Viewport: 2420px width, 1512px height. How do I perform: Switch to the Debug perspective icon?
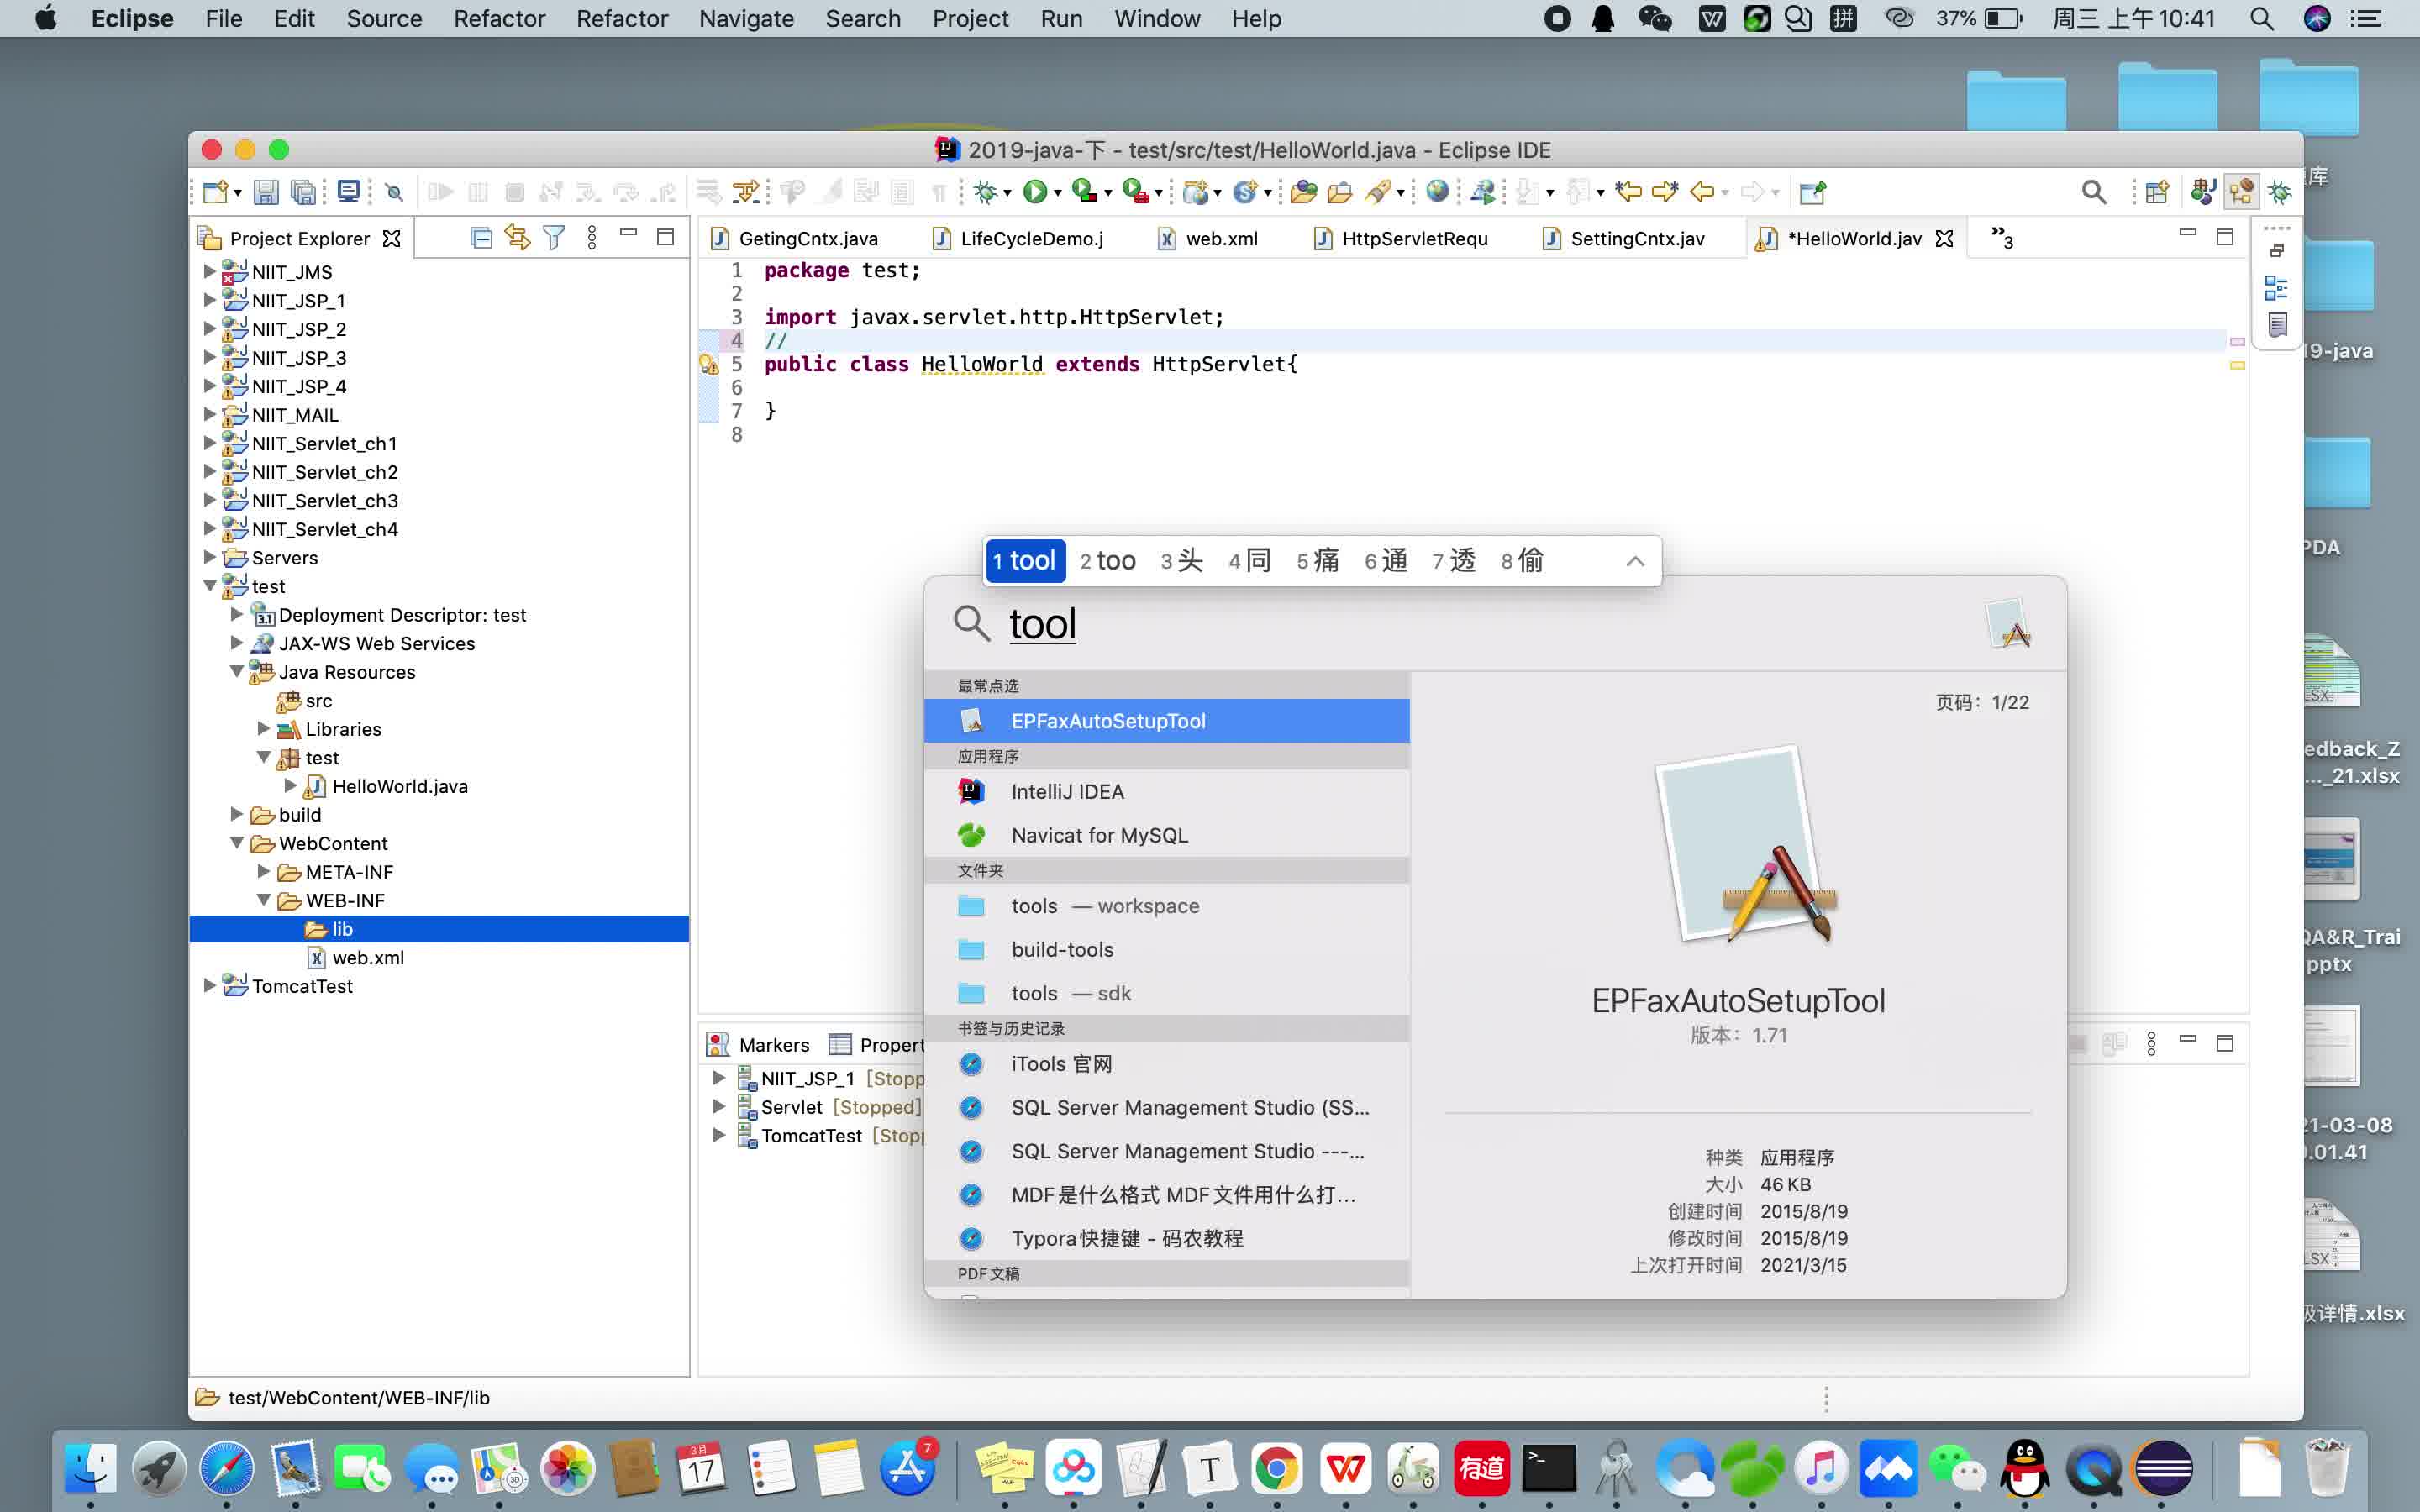point(2280,192)
